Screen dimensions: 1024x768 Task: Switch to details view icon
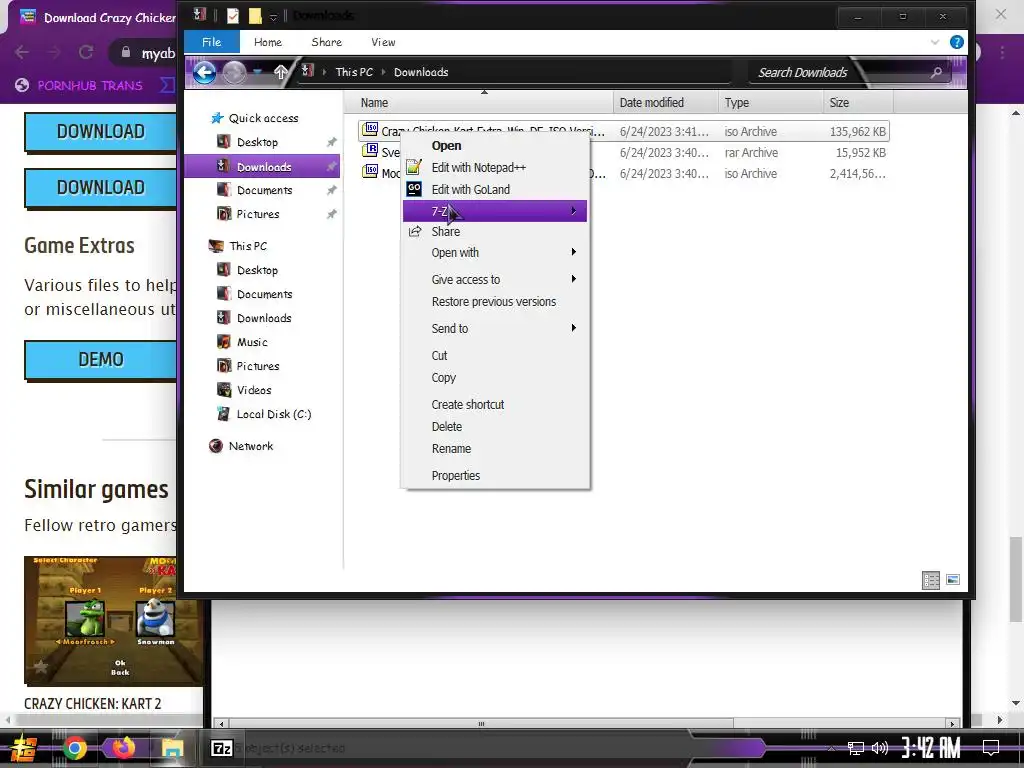click(x=931, y=580)
